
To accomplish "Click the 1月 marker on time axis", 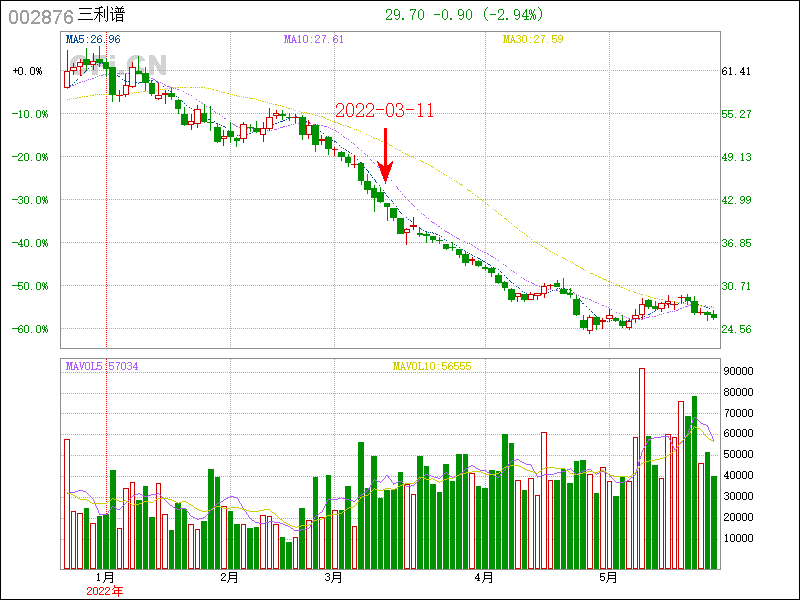I will point(105,577).
